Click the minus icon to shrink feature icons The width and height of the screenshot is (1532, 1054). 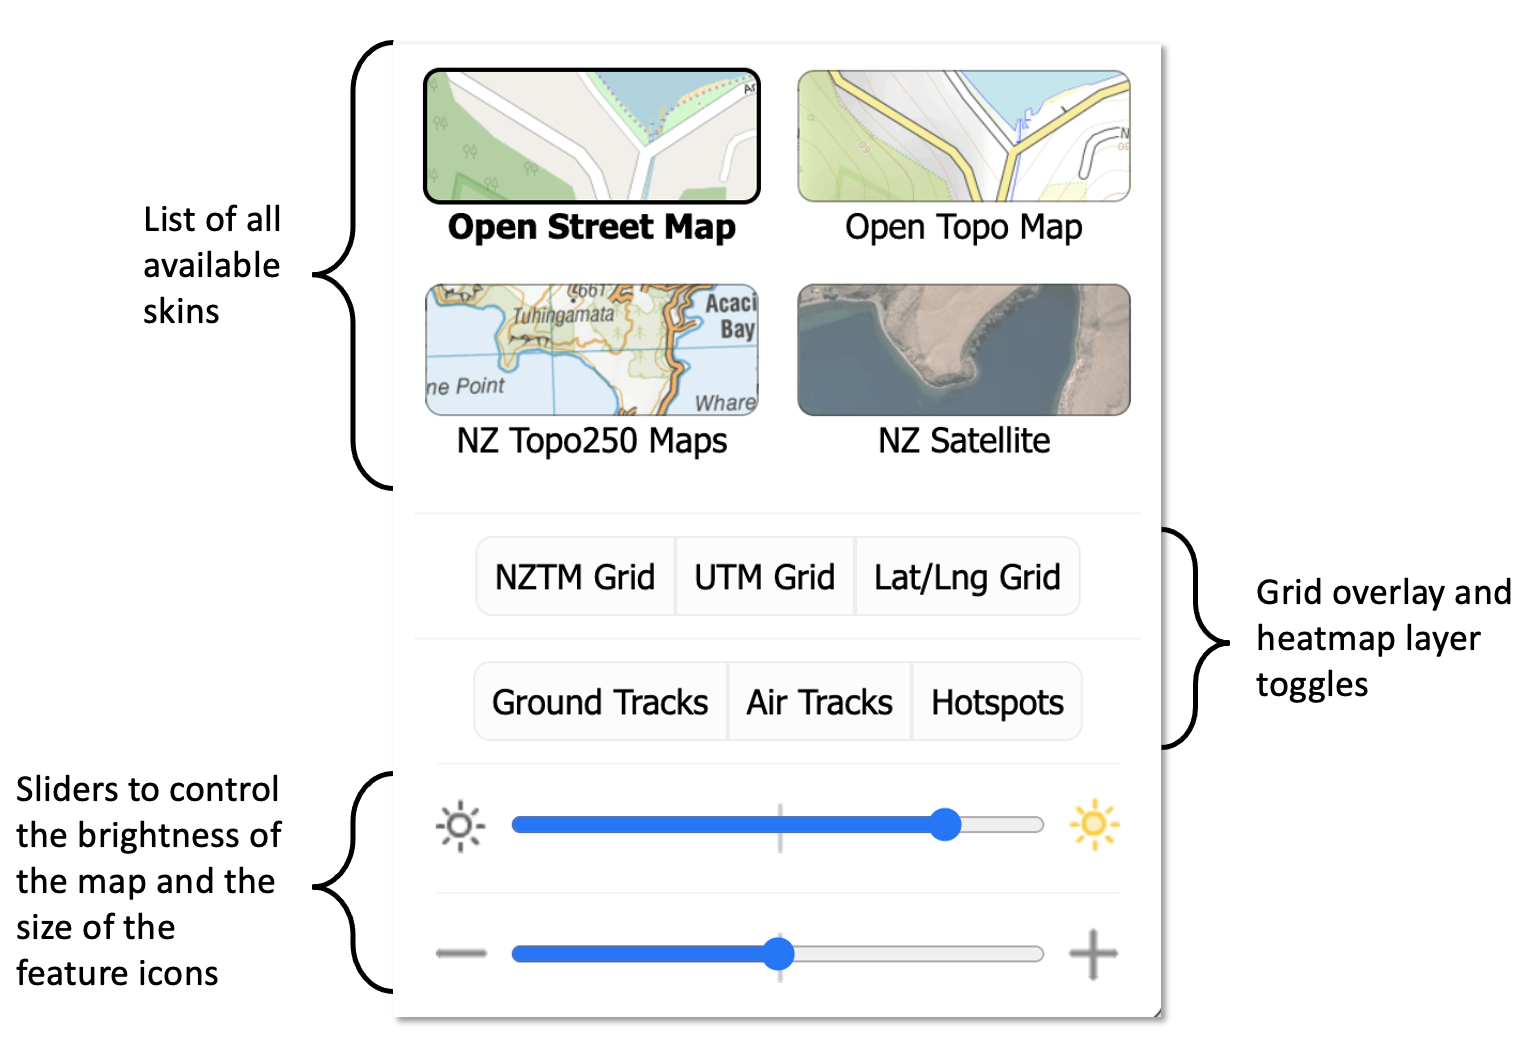click(x=460, y=953)
